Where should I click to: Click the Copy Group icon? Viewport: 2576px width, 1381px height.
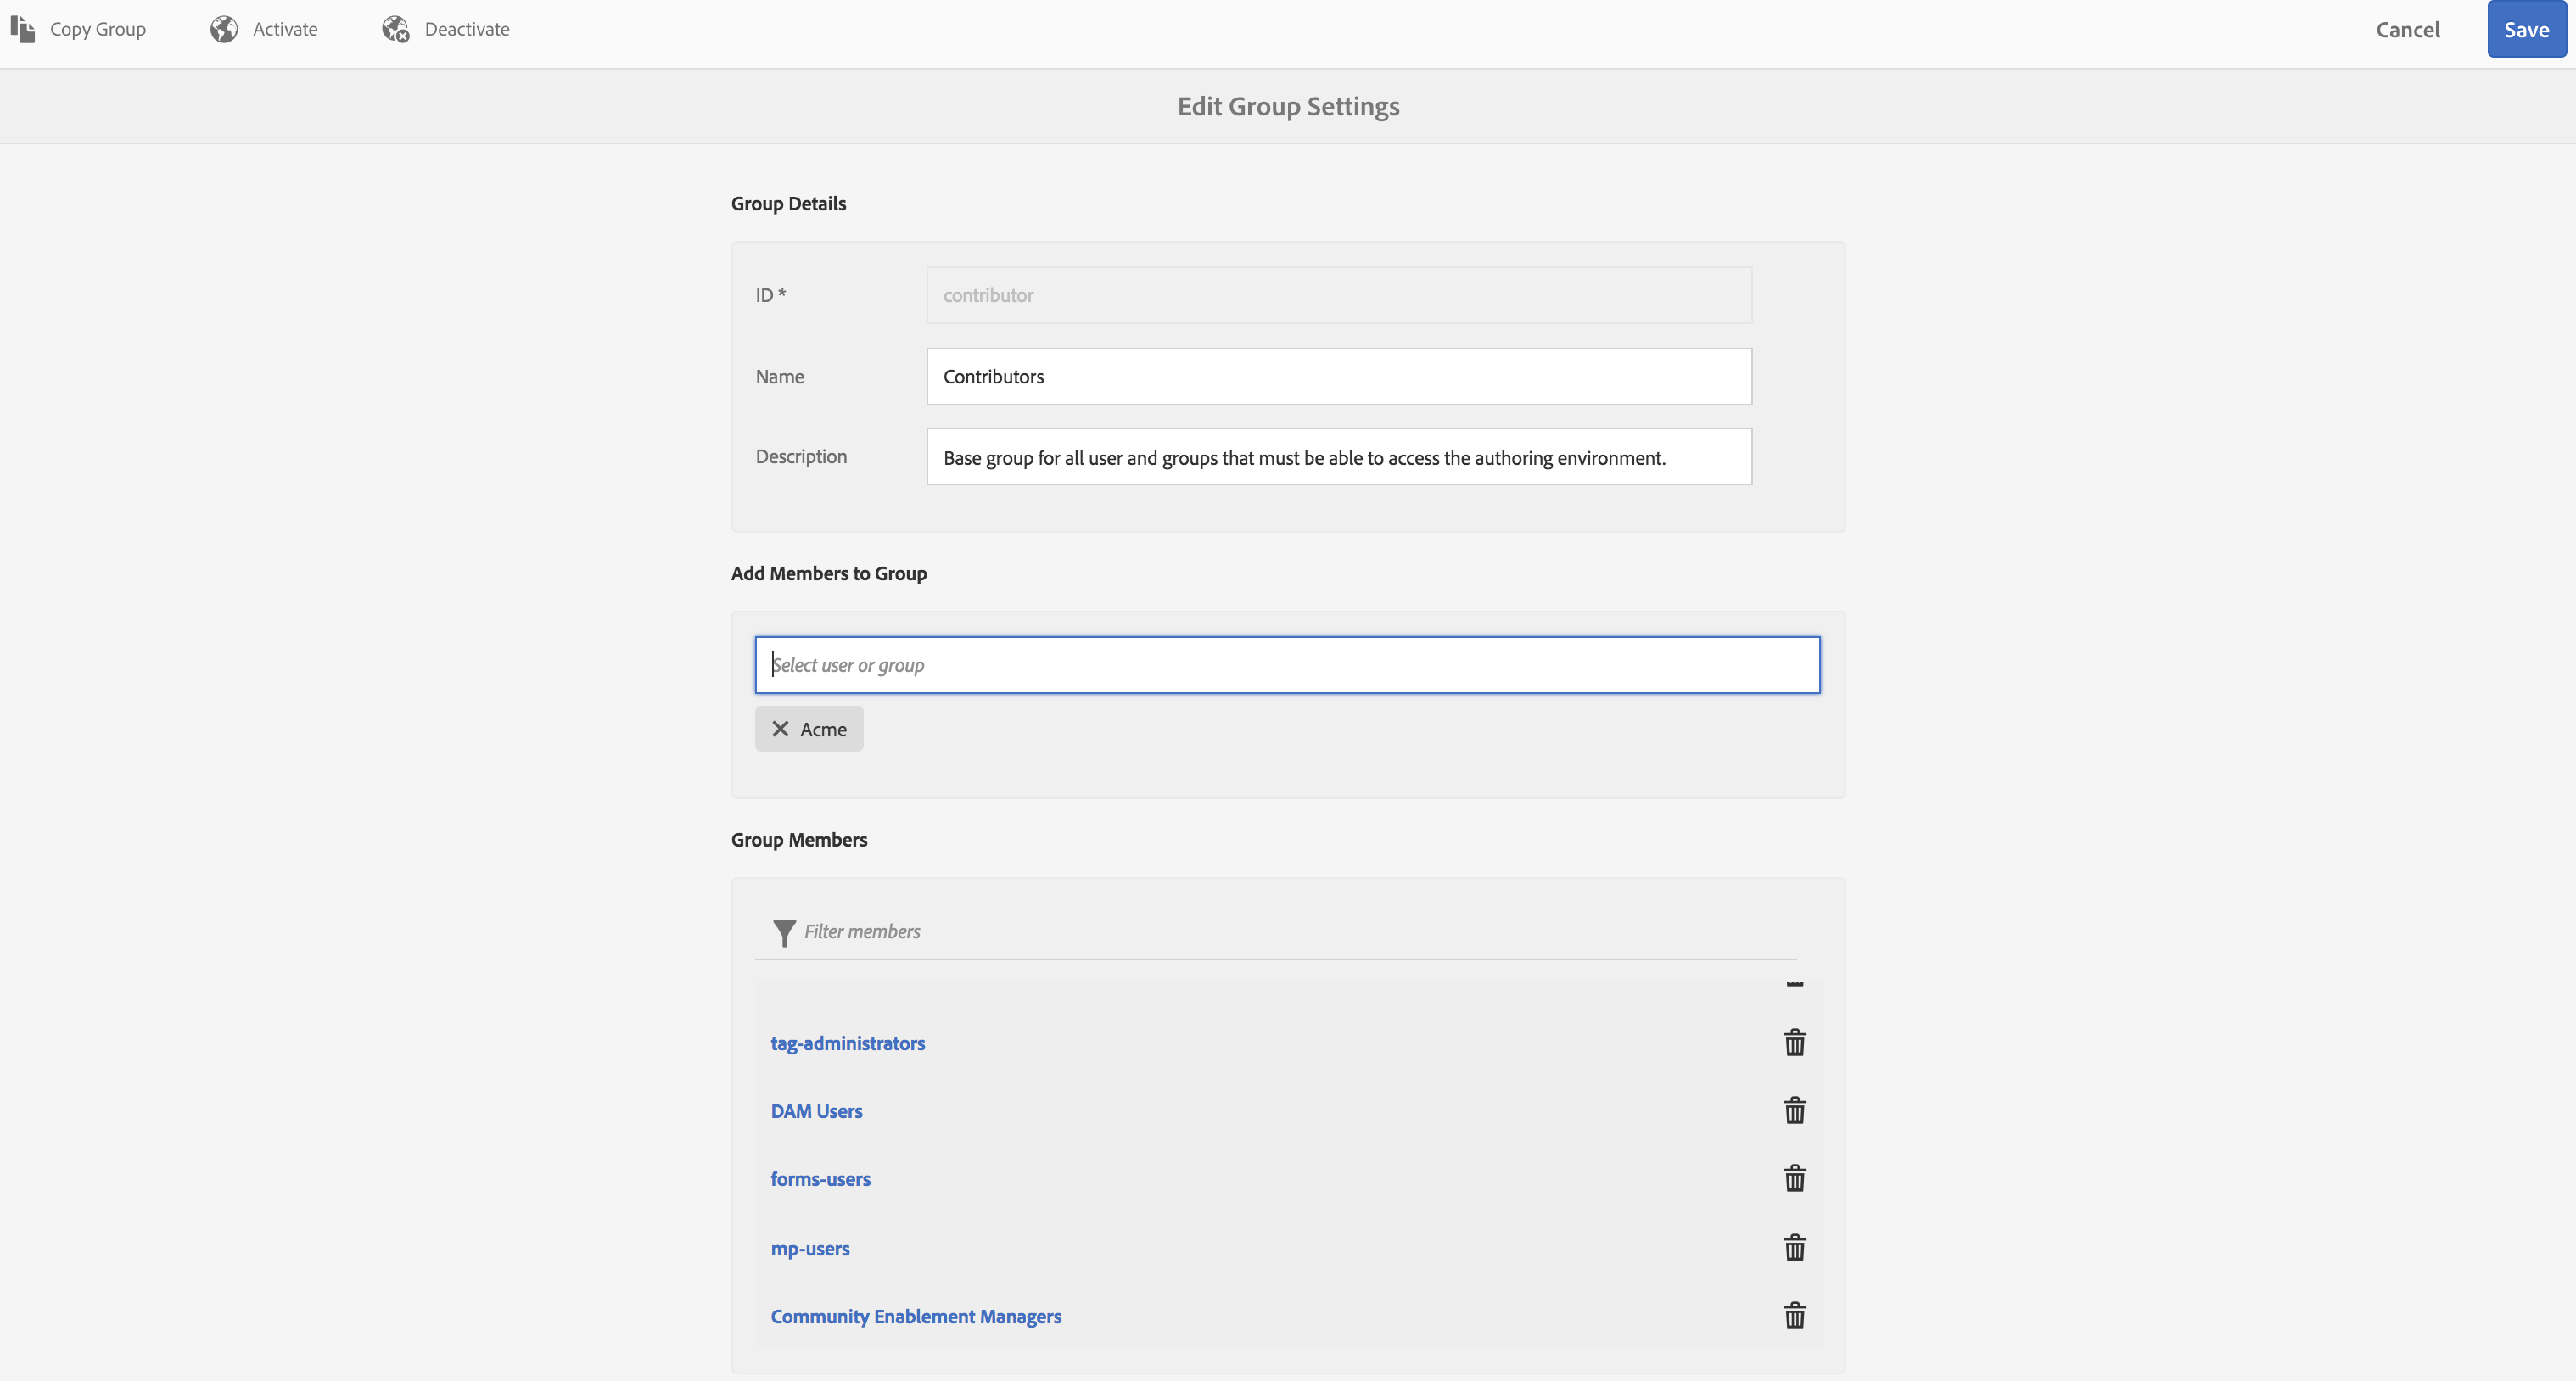click(x=23, y=29)
